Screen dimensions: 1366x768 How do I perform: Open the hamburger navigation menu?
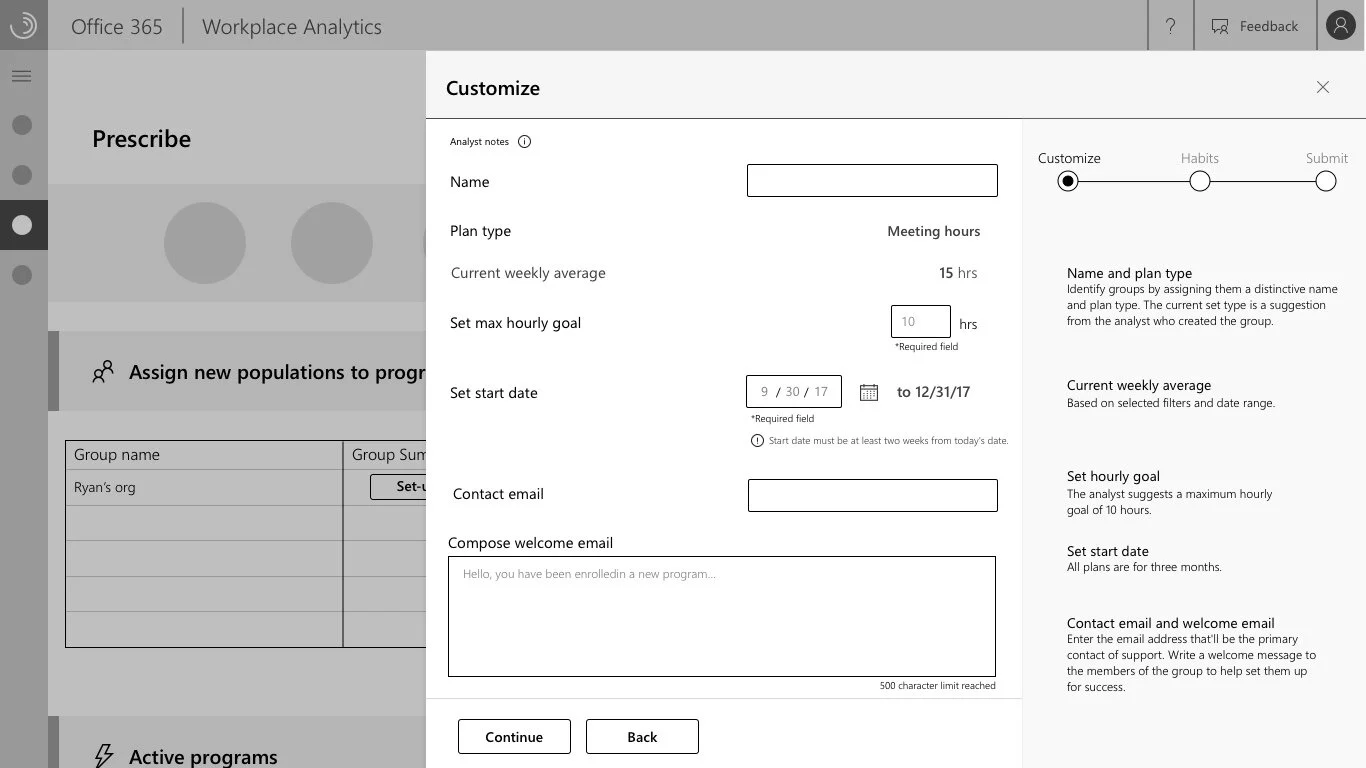(x=22, y=75)
